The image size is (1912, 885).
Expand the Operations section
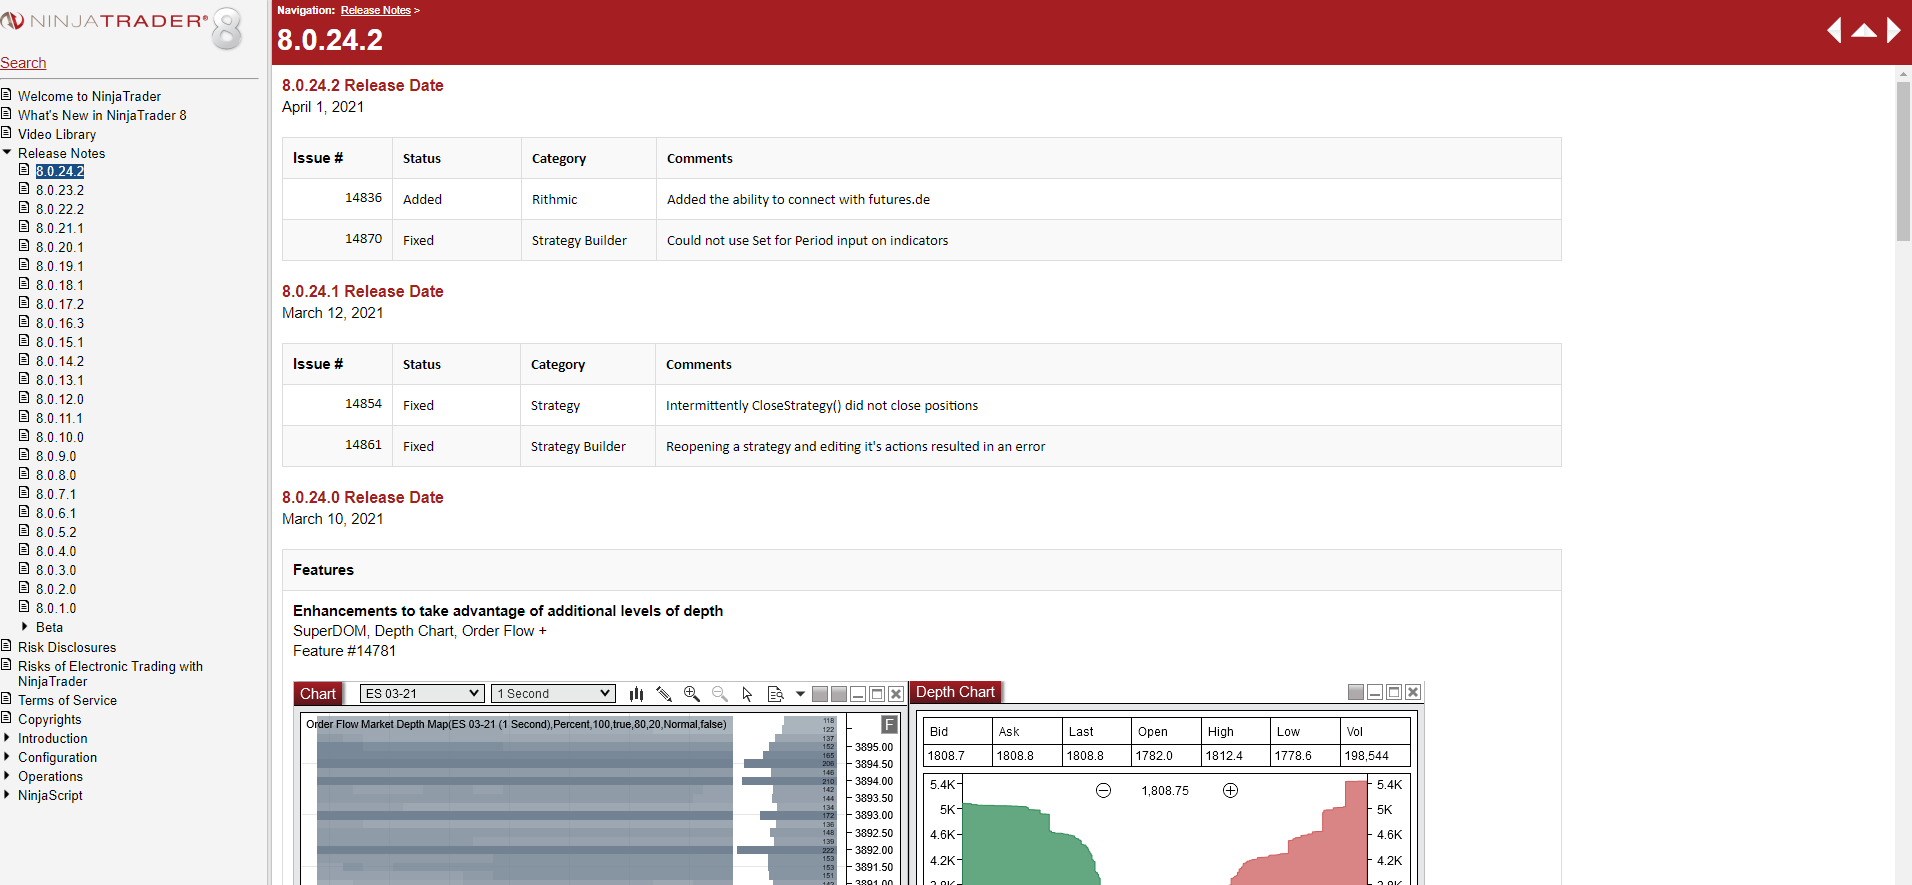[x=7, y=775]
